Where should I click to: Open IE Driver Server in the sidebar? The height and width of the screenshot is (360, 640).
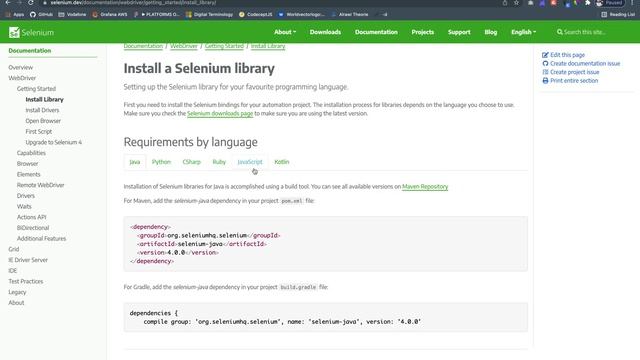tap(28, 260)
